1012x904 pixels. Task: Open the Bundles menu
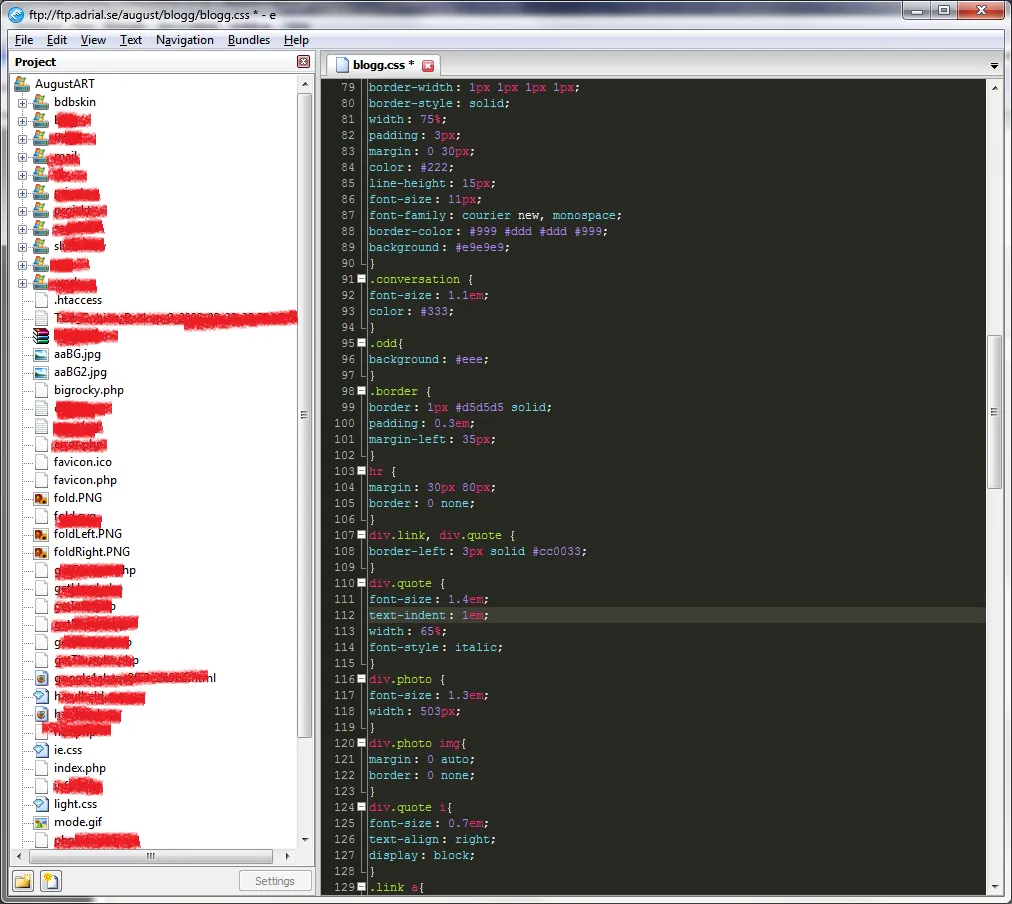(x=248, y=40)
